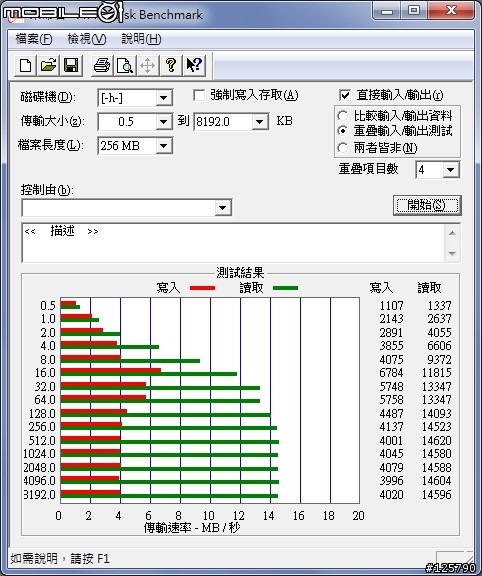Open the minimum transfer size 0.5 dropdown

pyautogui.click(x=163, y=122)
